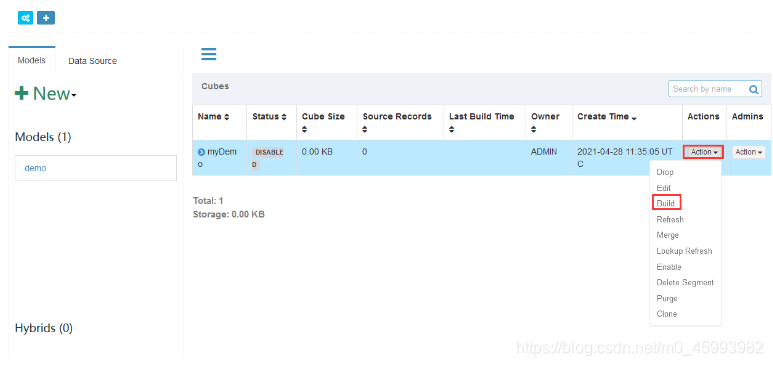The image size is (773, 366).
Task: Sort cubes by Source Records column
Action: coord(397,122)
